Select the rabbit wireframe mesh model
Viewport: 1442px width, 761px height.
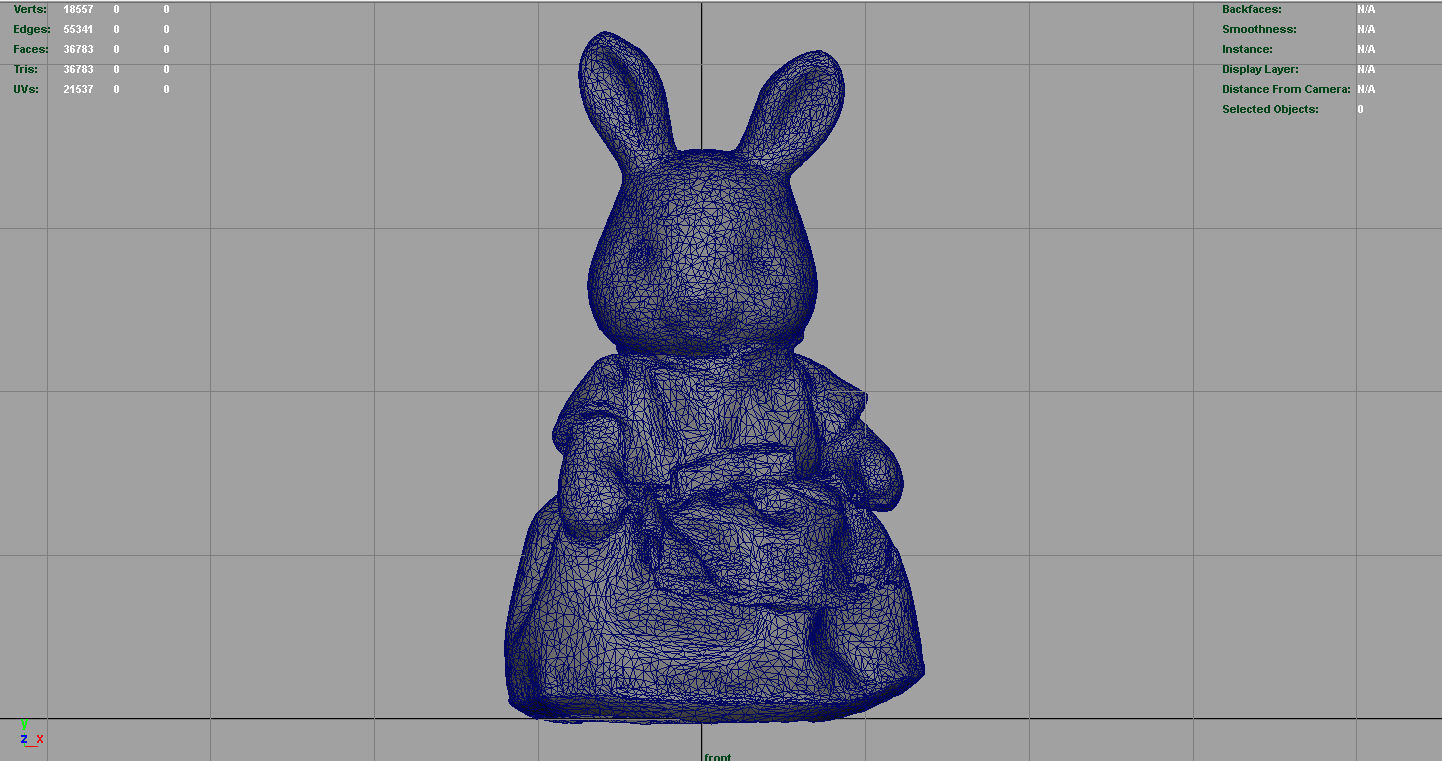[714, 377]
